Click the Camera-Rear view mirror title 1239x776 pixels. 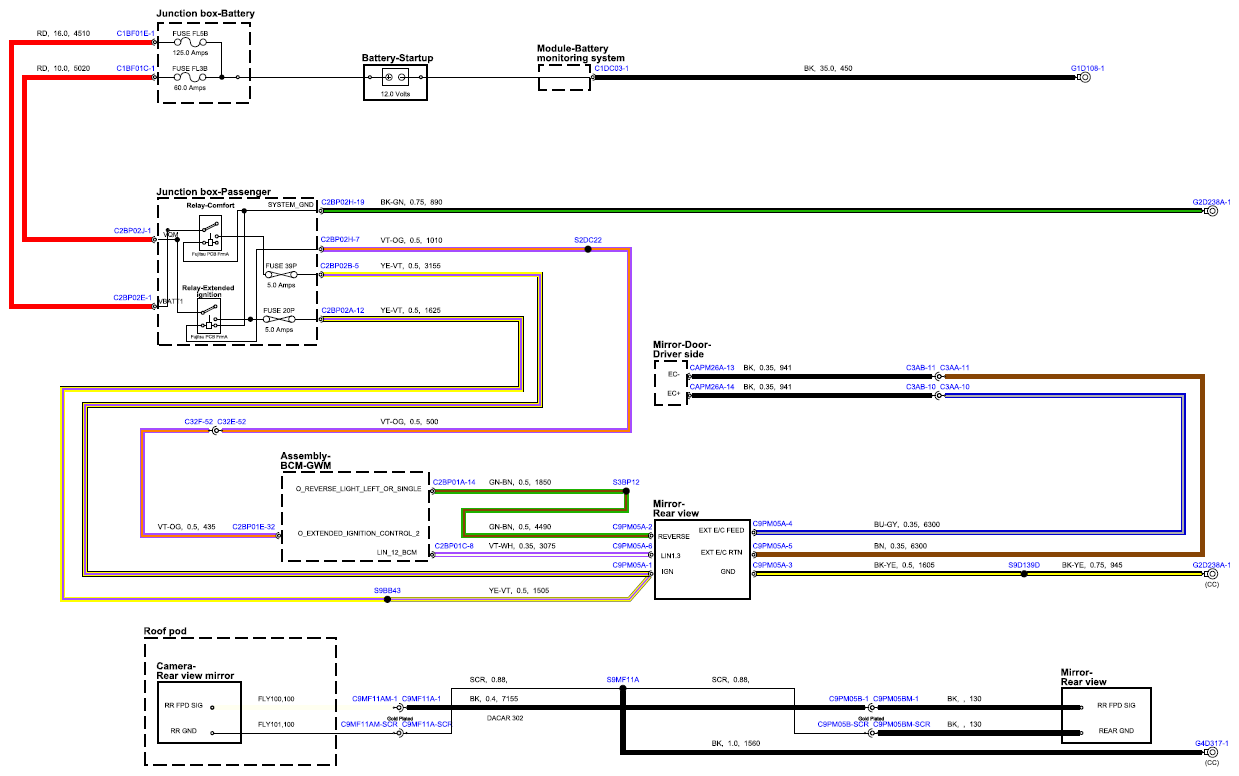[195, 670]
